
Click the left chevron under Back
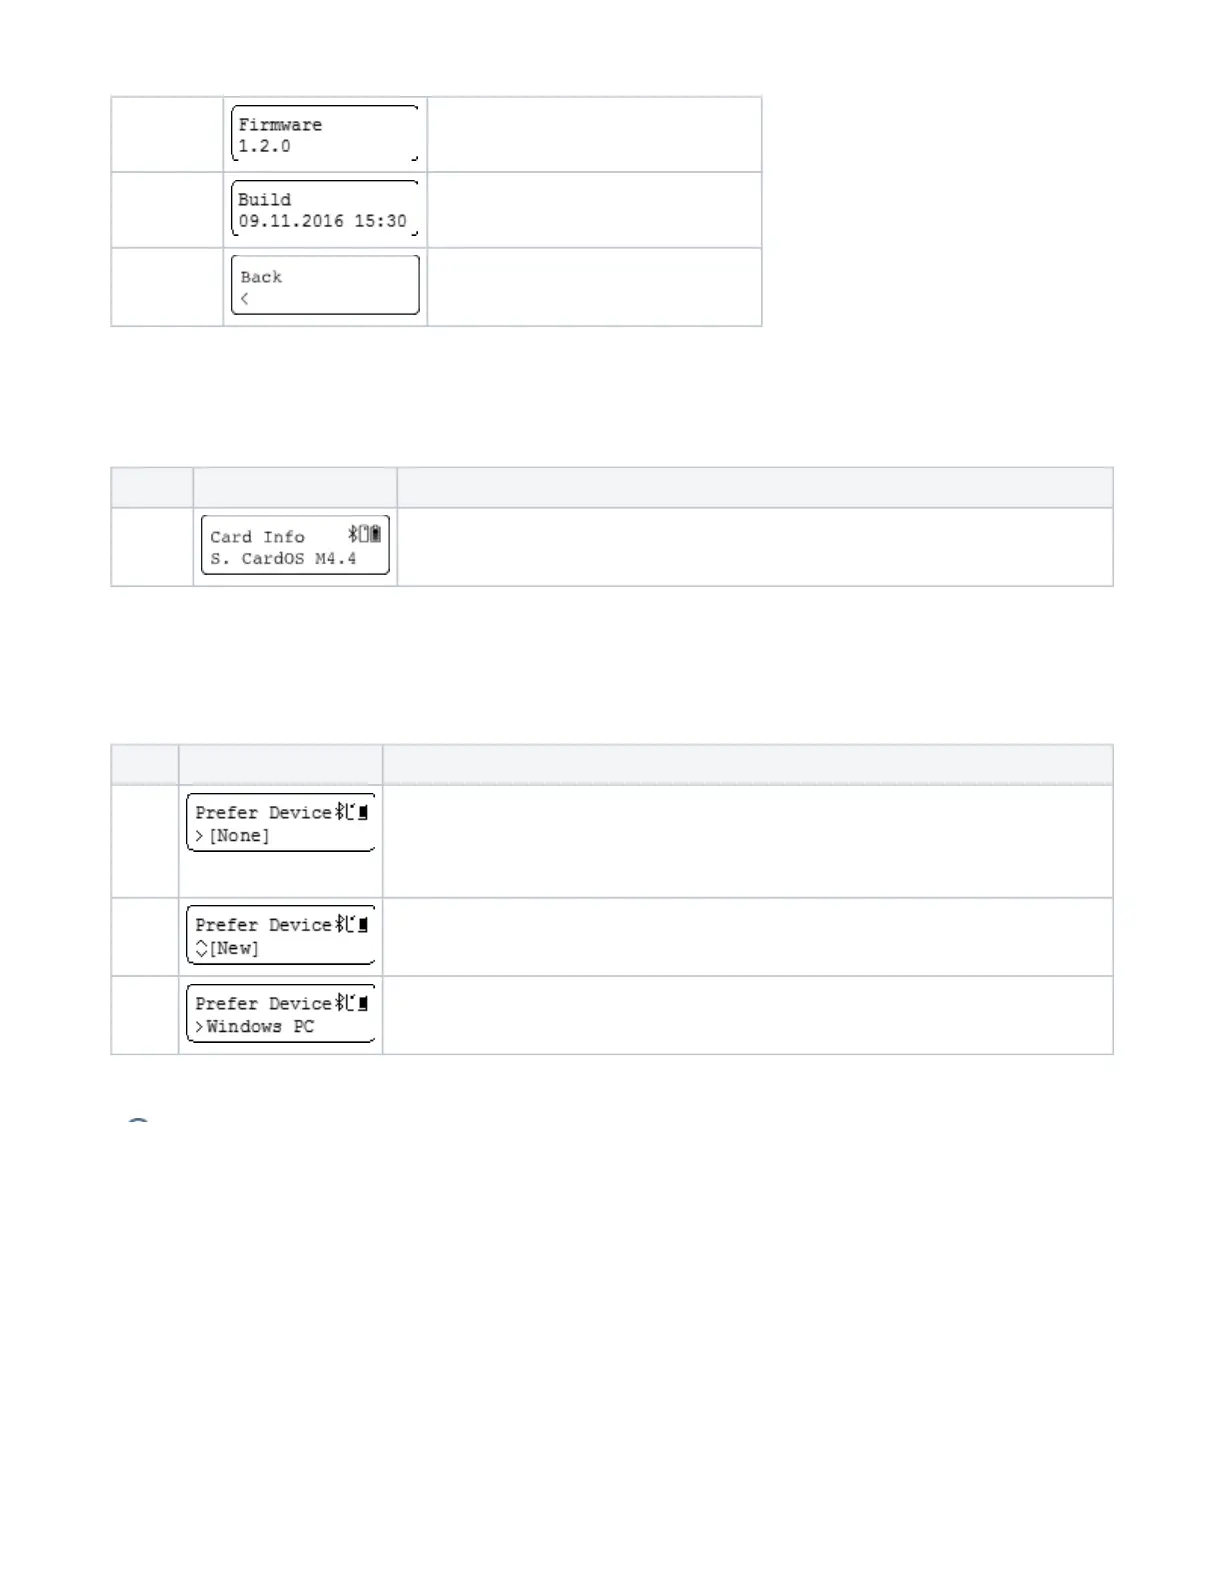[x=245, y=299]
